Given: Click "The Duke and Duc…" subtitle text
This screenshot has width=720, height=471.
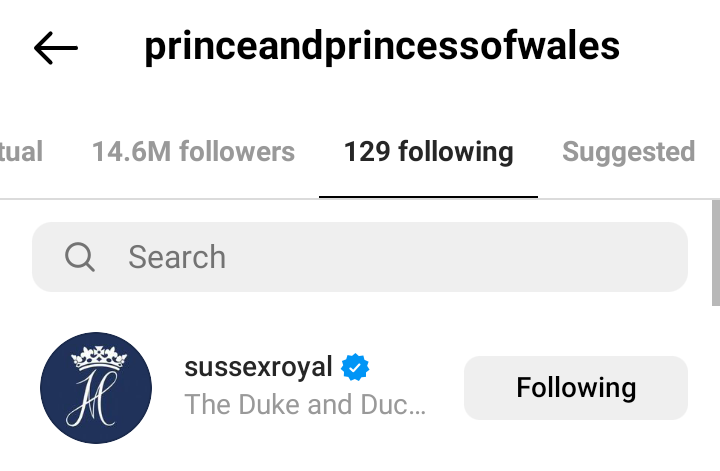Looking at the screenshot, I should [305, 405].
